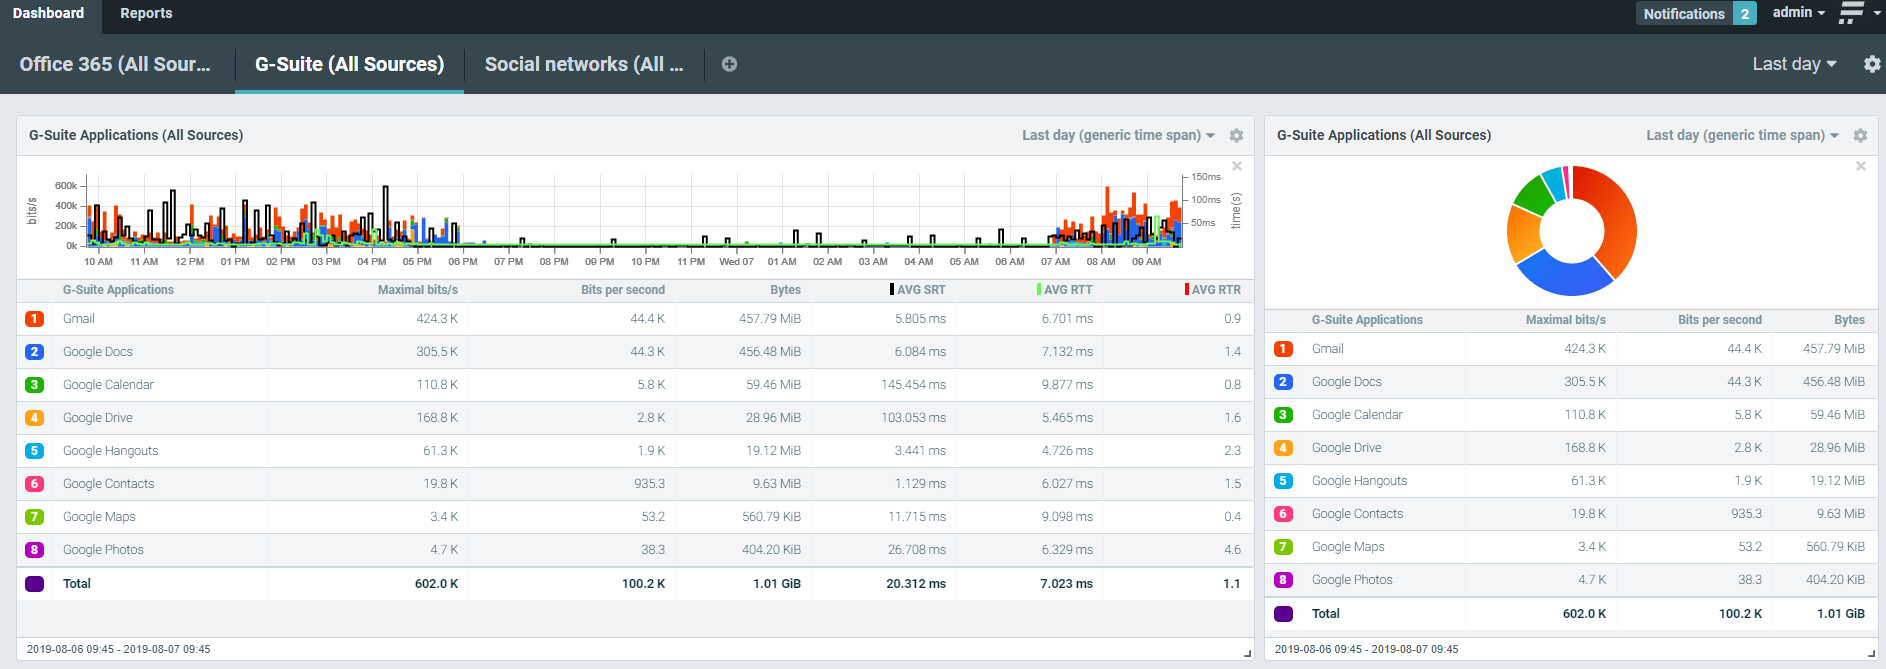This screenshot has height=669, width=1886.
Task: Close the donut chart in right widget
Action: point(1861,166)
